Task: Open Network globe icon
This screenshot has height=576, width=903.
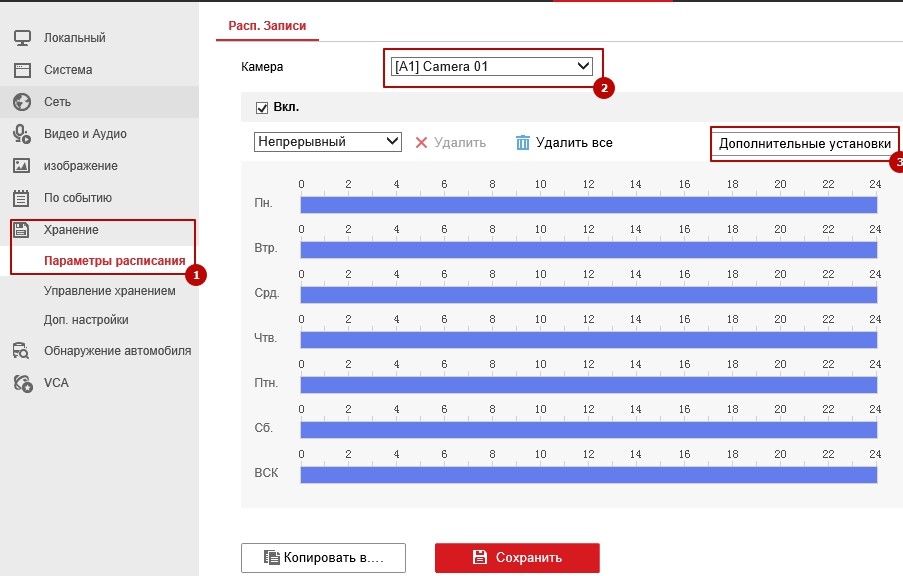Action: pyautogui.click(x=22, y=102)
